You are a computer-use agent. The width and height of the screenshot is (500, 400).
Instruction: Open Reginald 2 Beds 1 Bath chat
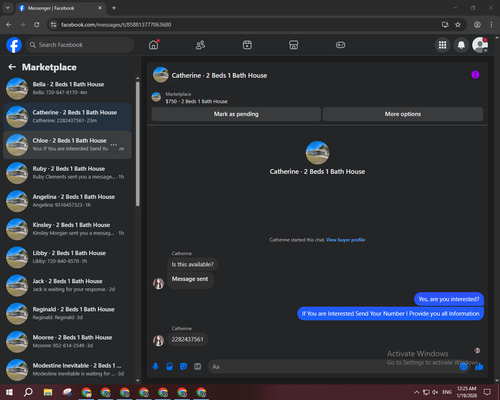pos(67,314)
